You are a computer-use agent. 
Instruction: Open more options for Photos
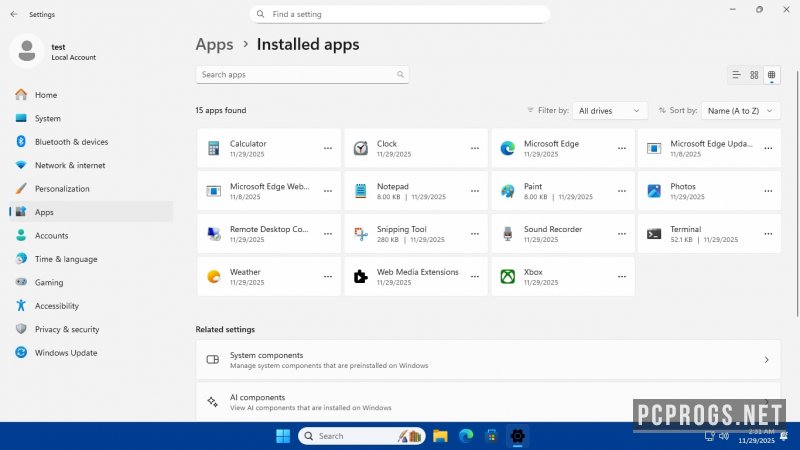click(768, 191)
